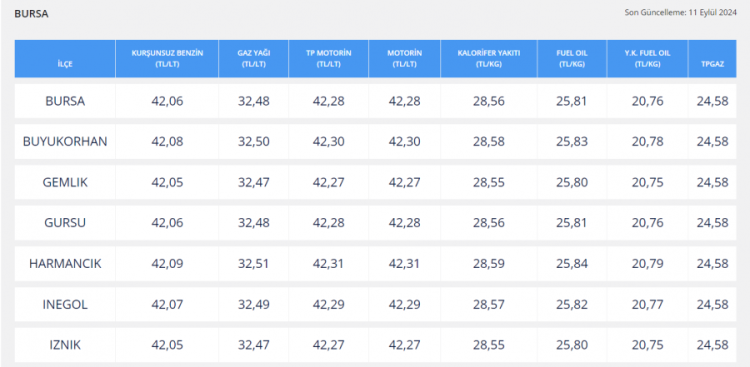This screenshot has height=367, width=750.
Task: Click the TPGAZ column header
Action: pos(712,59)
